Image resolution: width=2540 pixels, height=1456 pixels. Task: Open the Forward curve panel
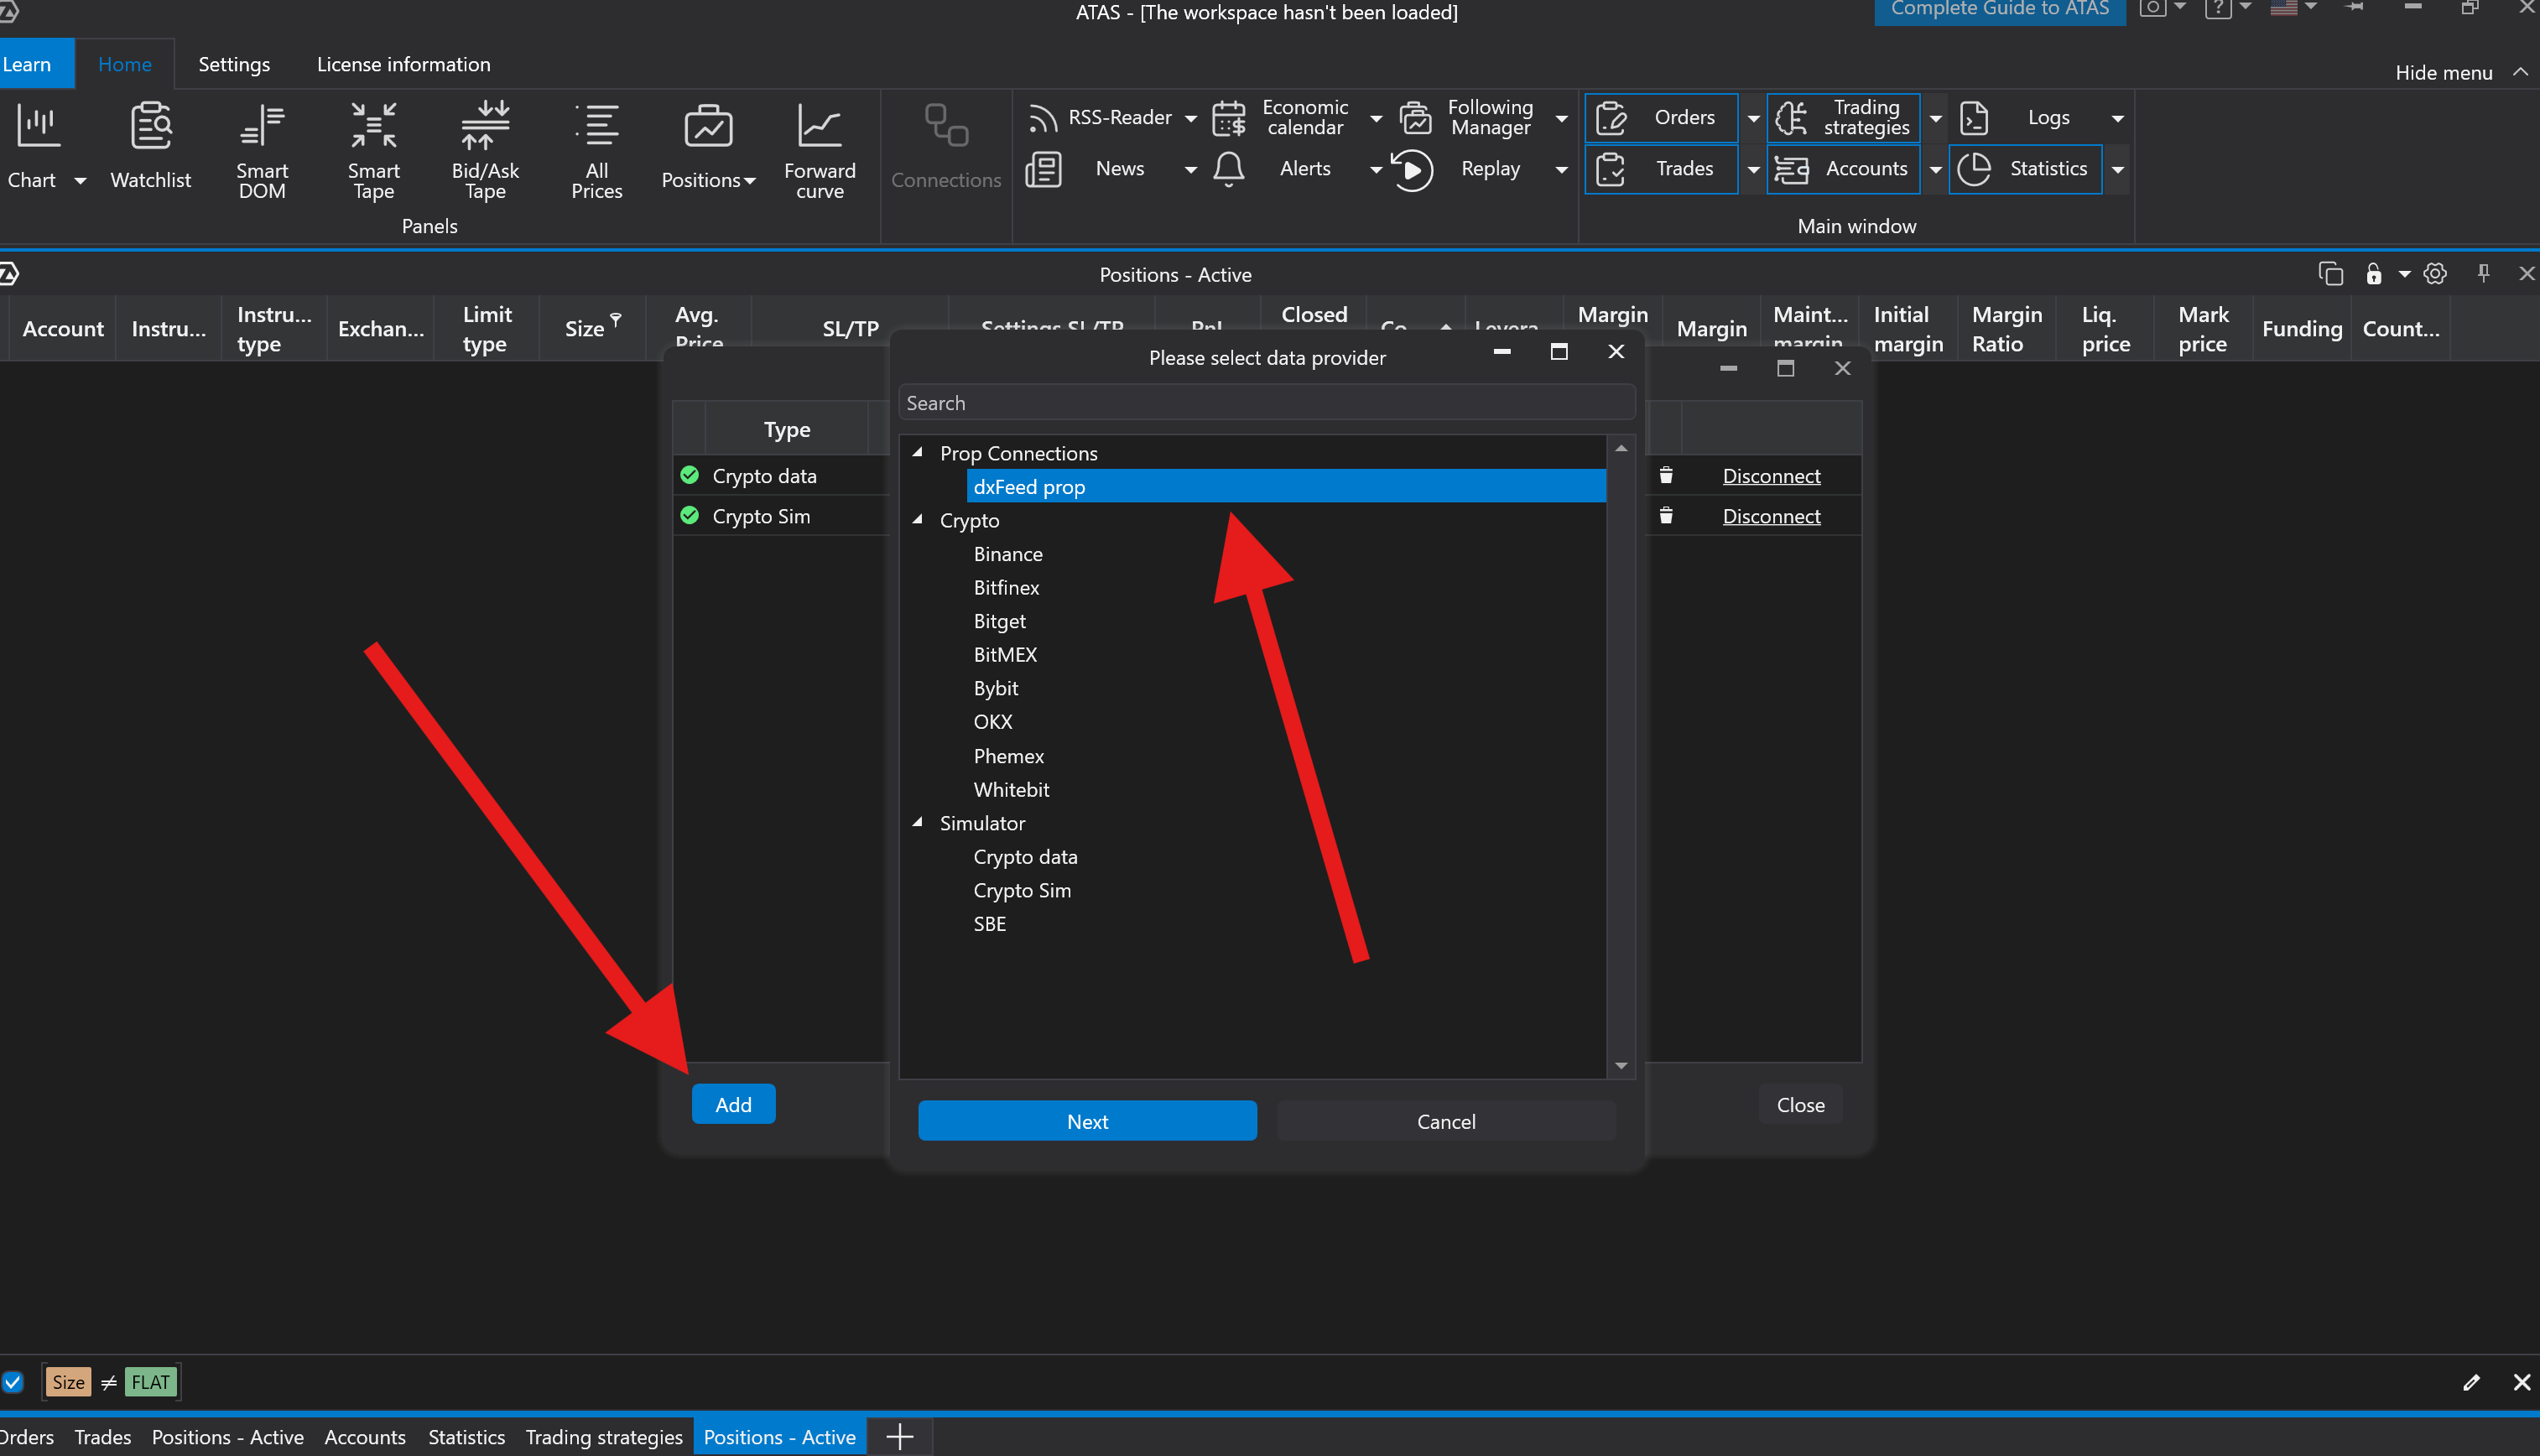click(x=819, y=150)
